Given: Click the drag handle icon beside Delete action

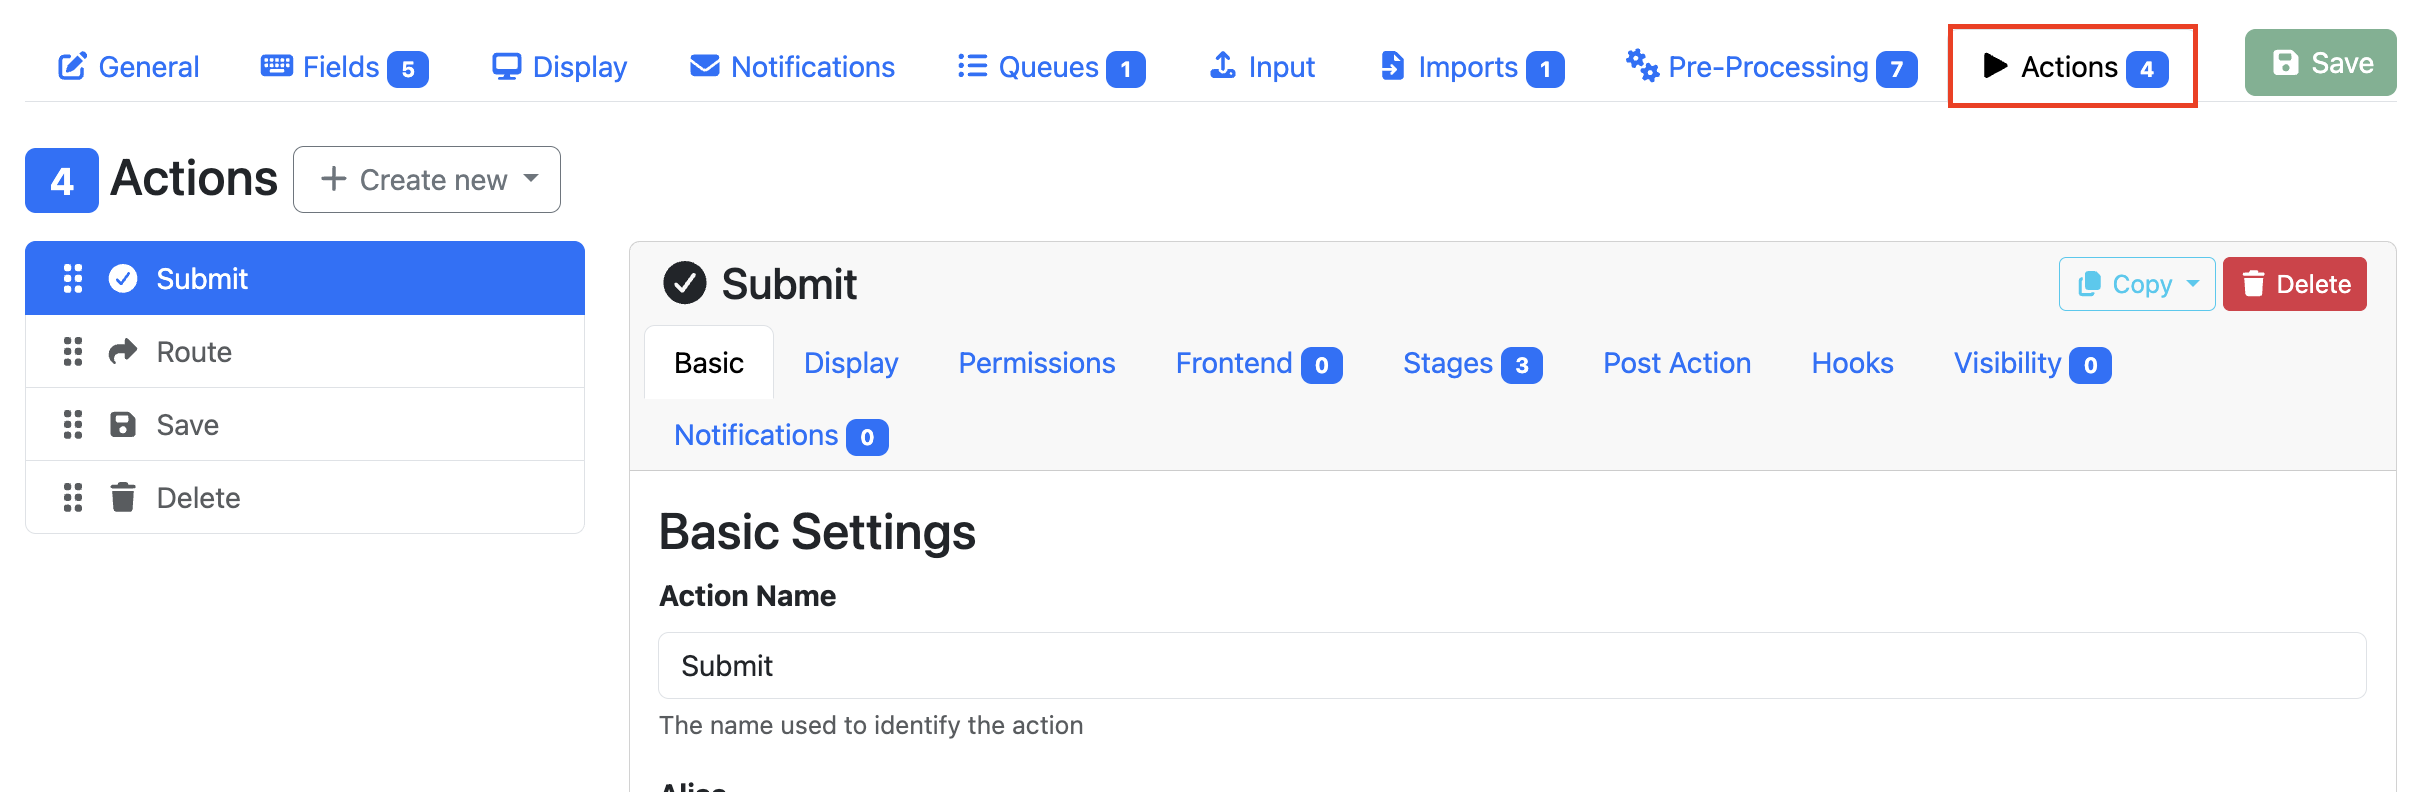Looking at the screenshot, I should tap(73, 498).
